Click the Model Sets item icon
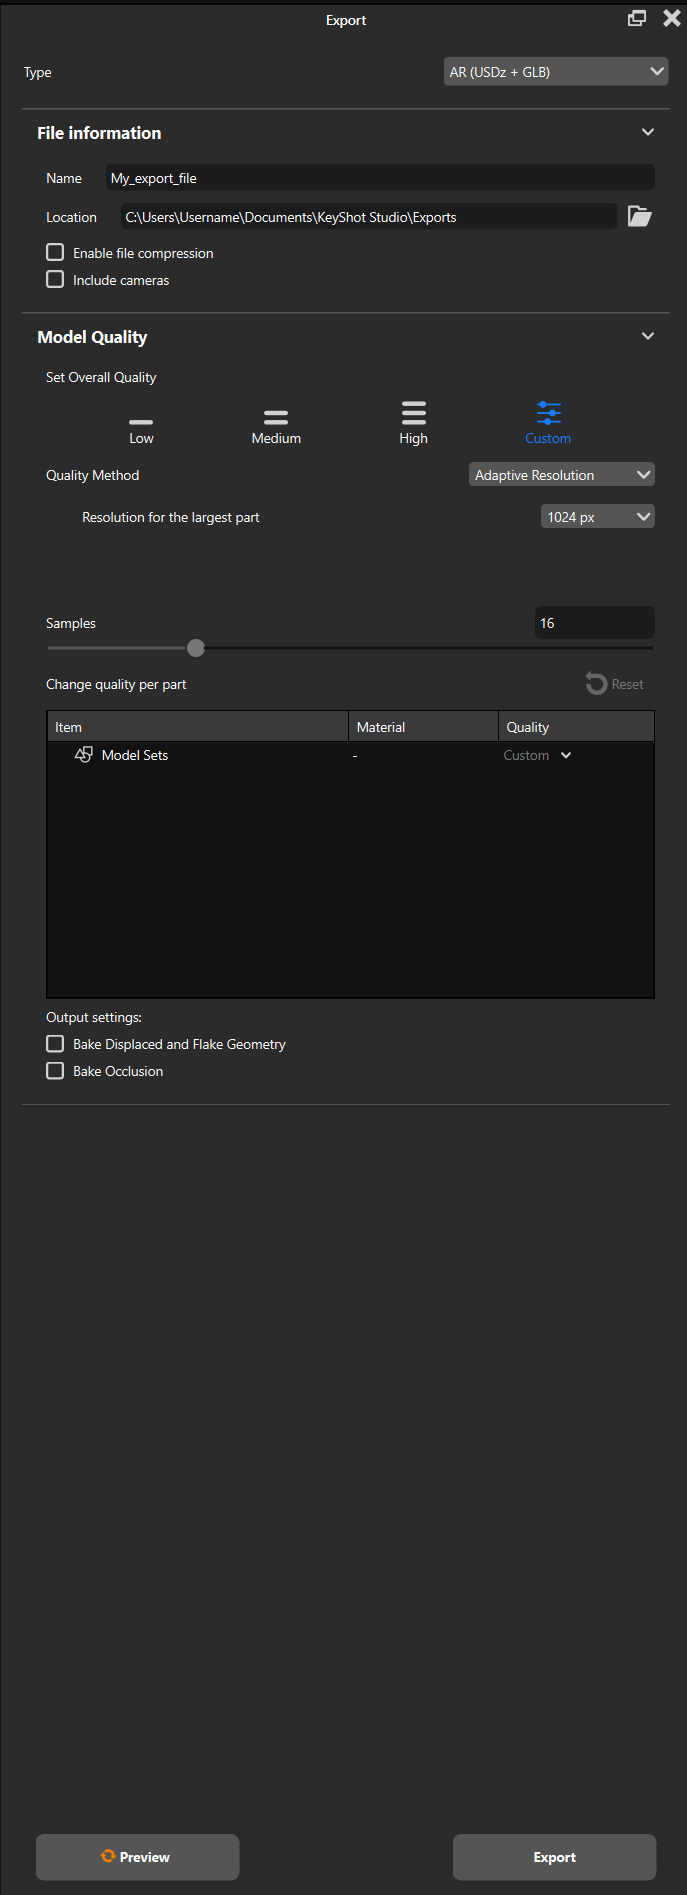This screenshot has height=1895, width=687. [84, 755]
